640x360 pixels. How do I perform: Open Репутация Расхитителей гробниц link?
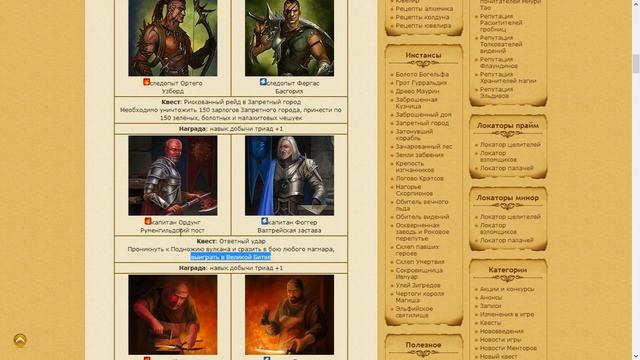click(501, 23)
